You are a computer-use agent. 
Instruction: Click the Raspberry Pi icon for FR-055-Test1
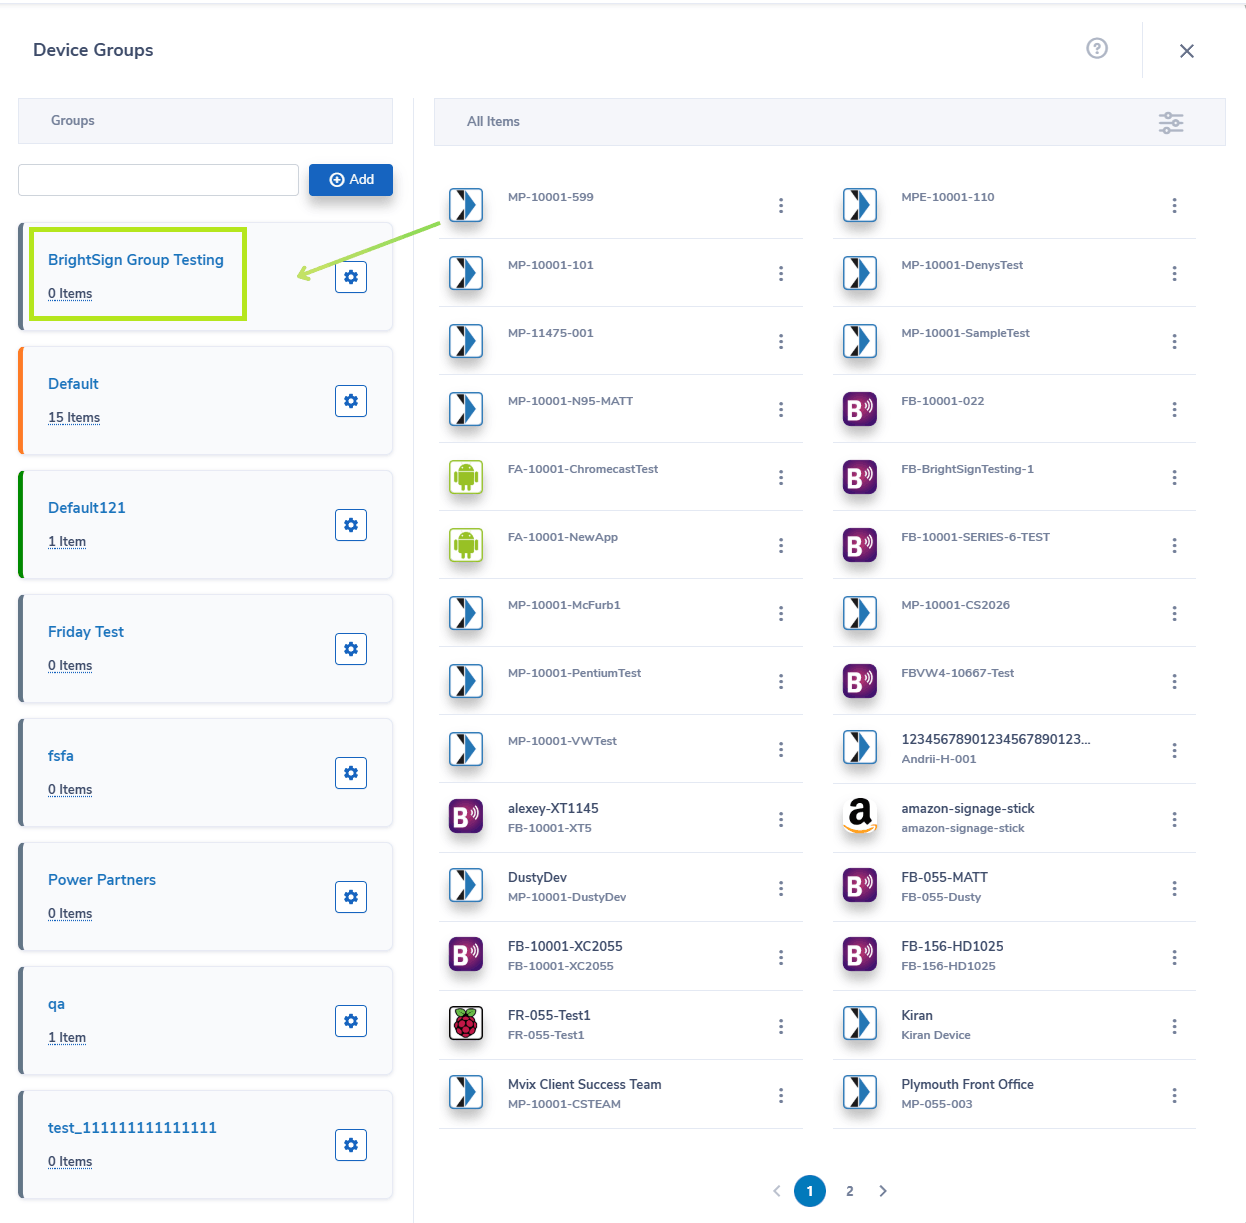coord(466,1023)
